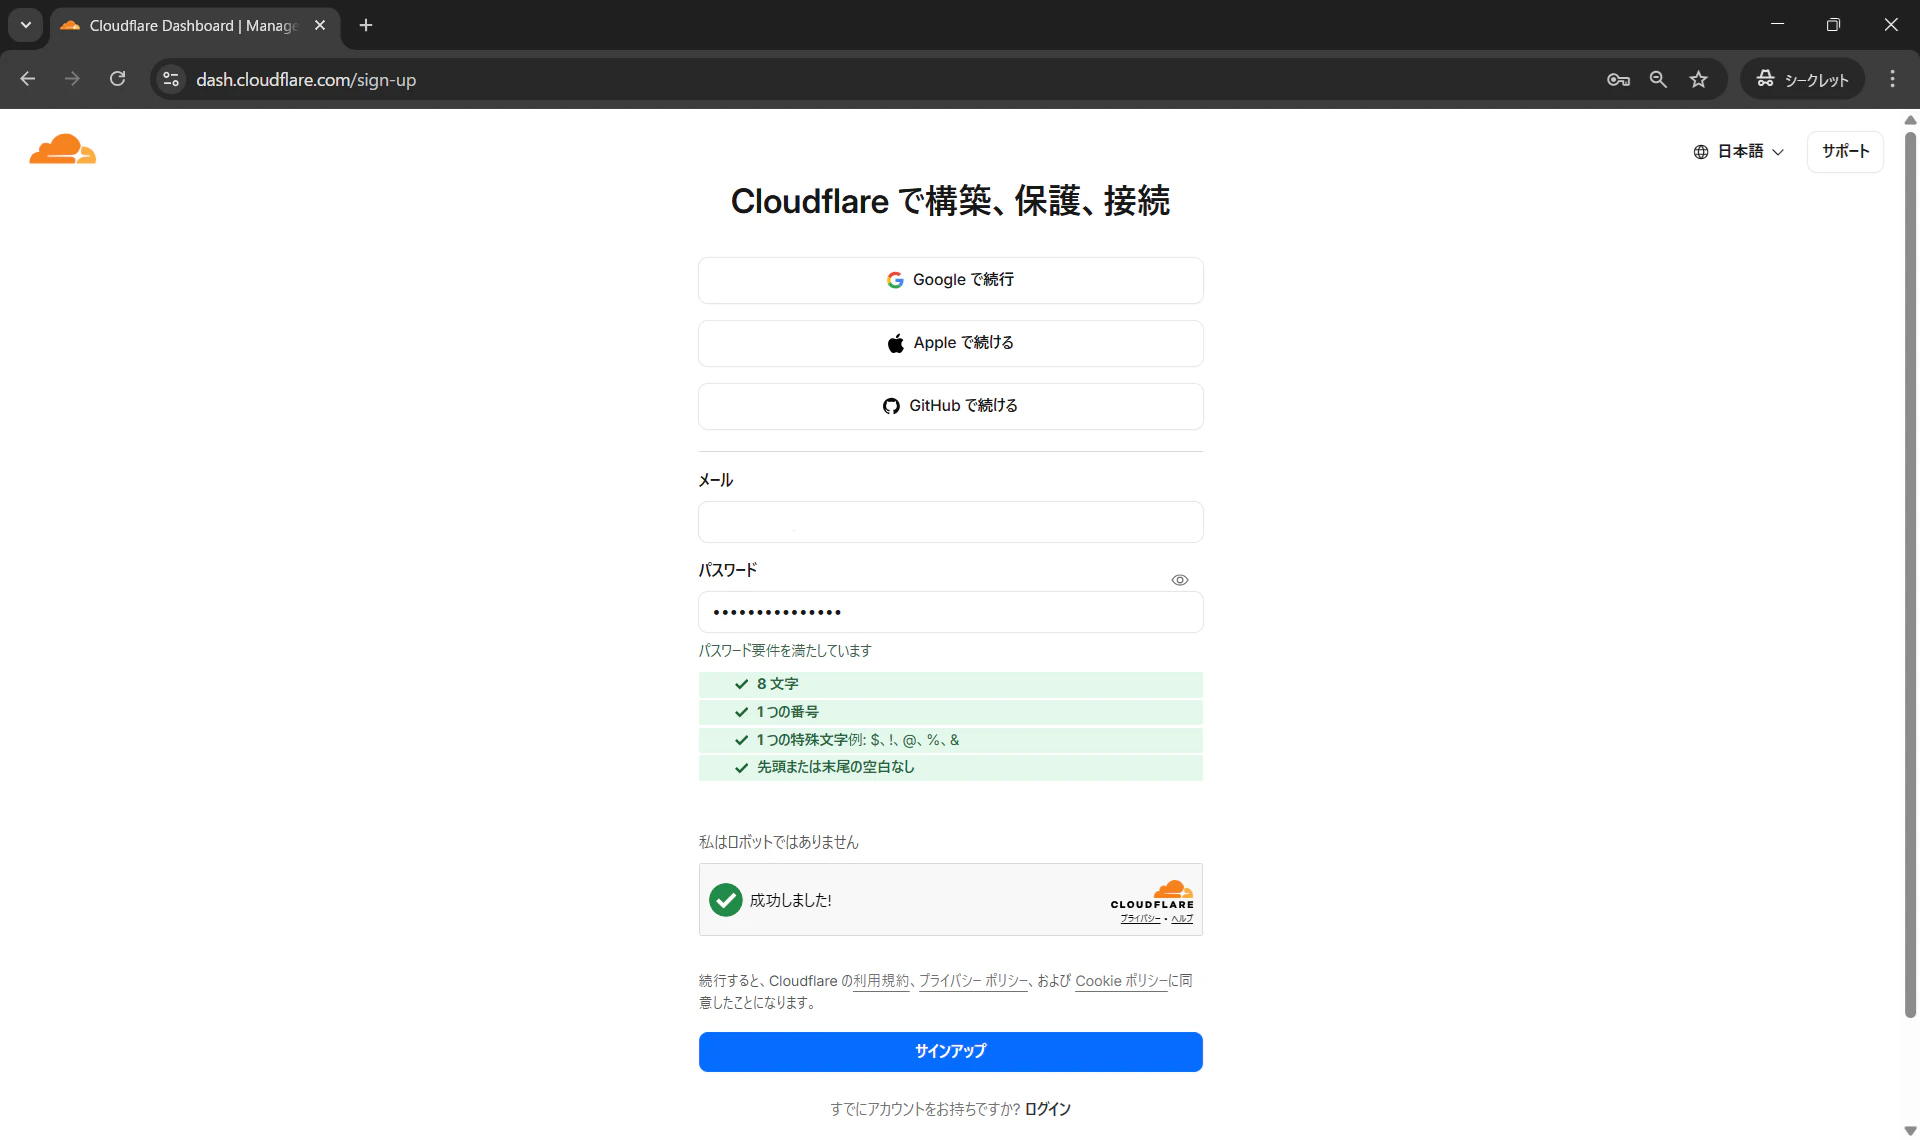The height and width of the screenshot is (1140, 1920).
Task: Open the incognito シークレット indicator
Action: (1803, 79)
